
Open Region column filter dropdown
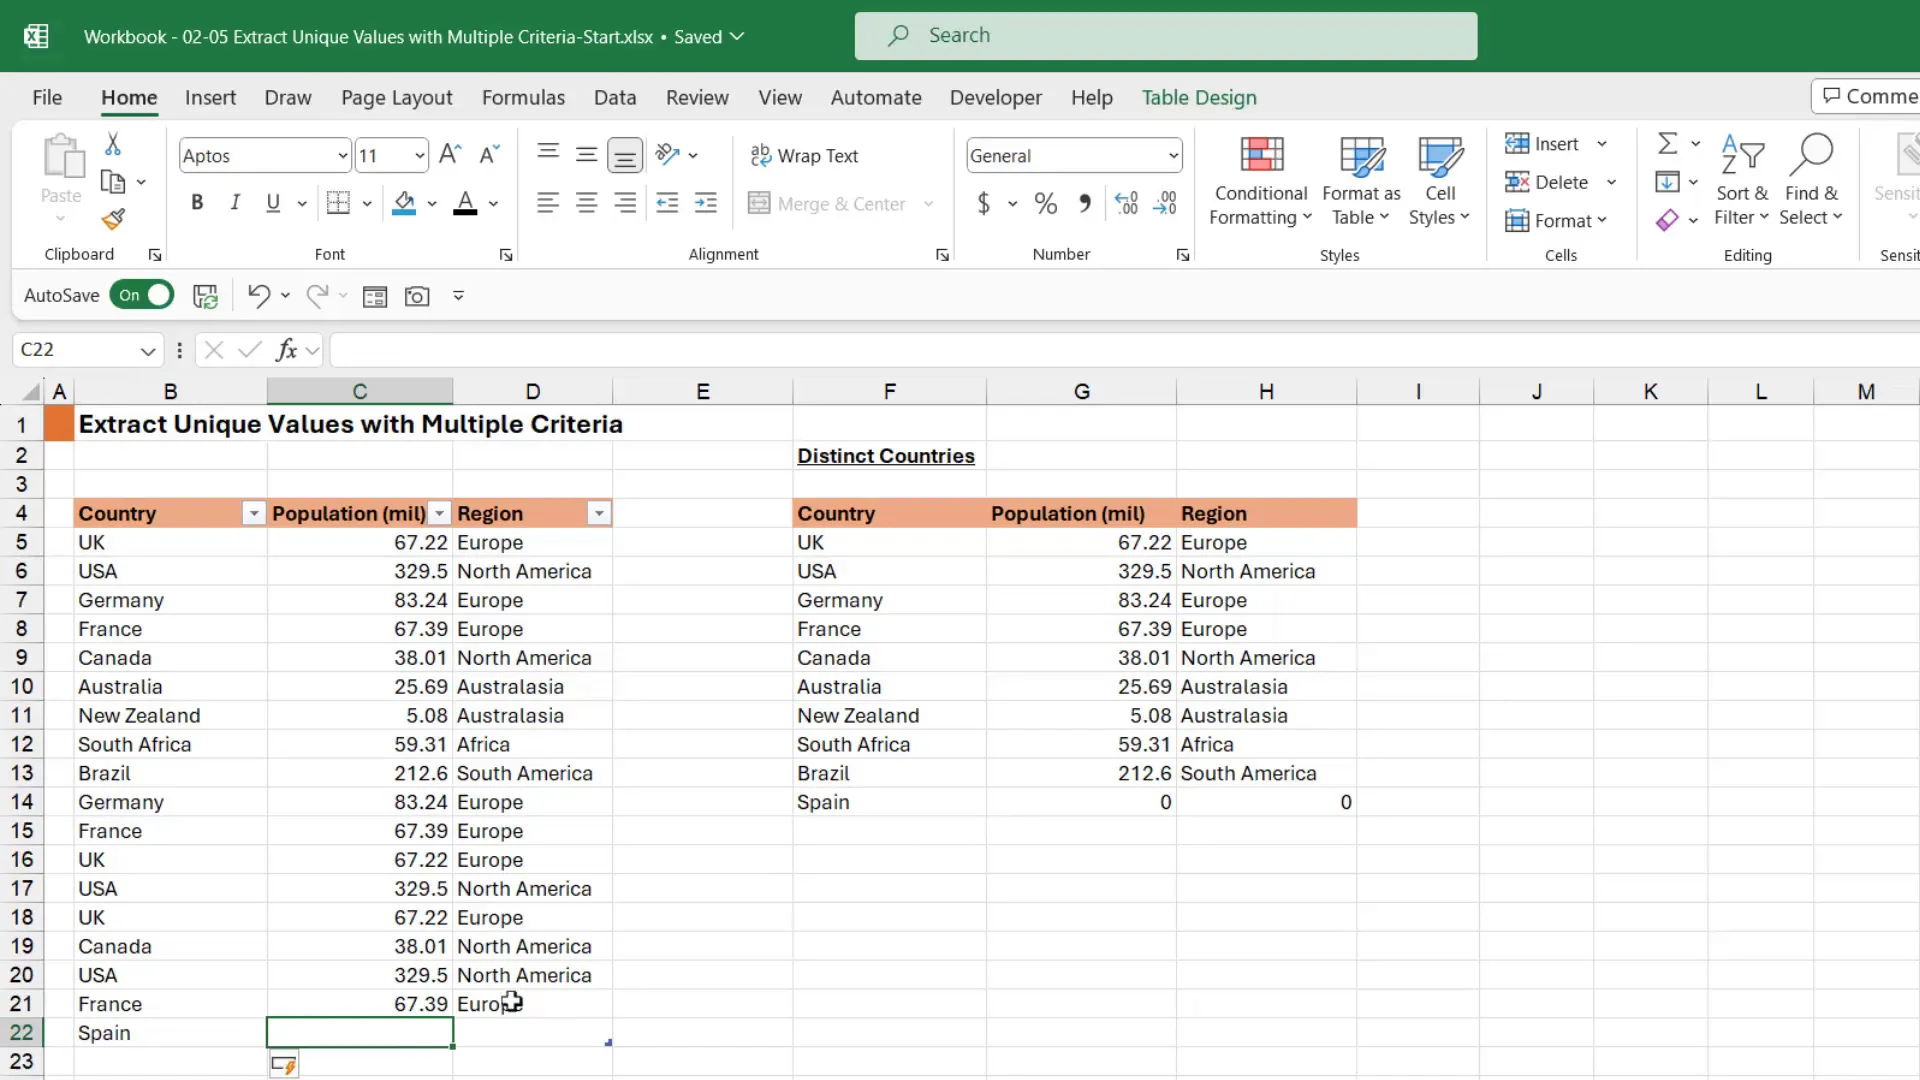tap(599, 514)
